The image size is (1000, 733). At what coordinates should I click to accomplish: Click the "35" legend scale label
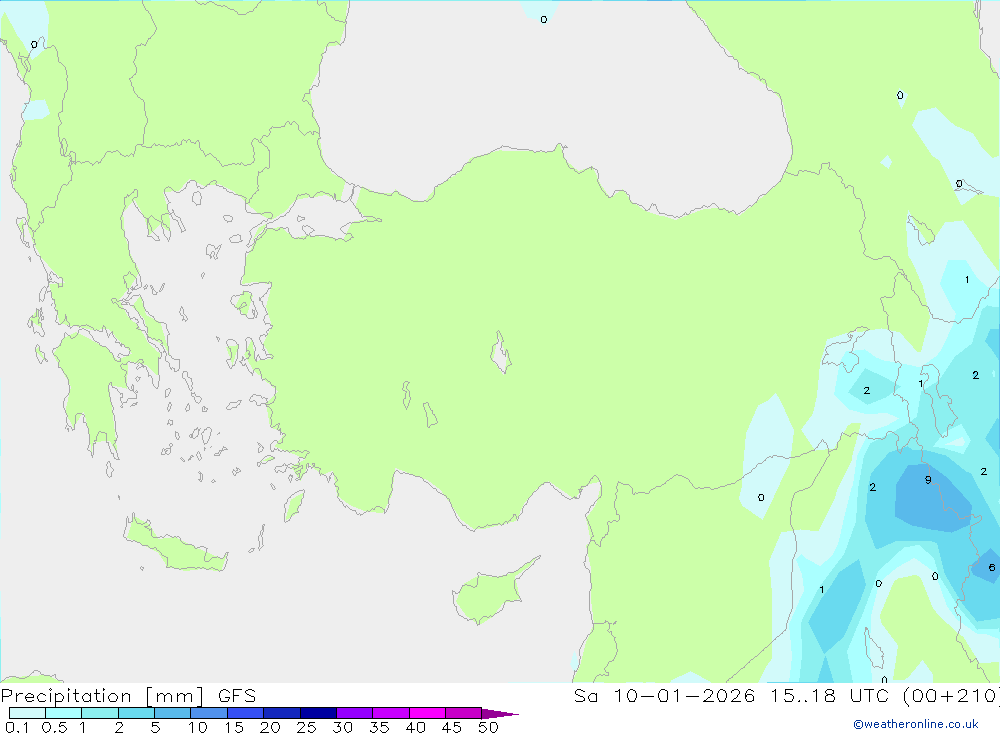[x=379, y=727]
